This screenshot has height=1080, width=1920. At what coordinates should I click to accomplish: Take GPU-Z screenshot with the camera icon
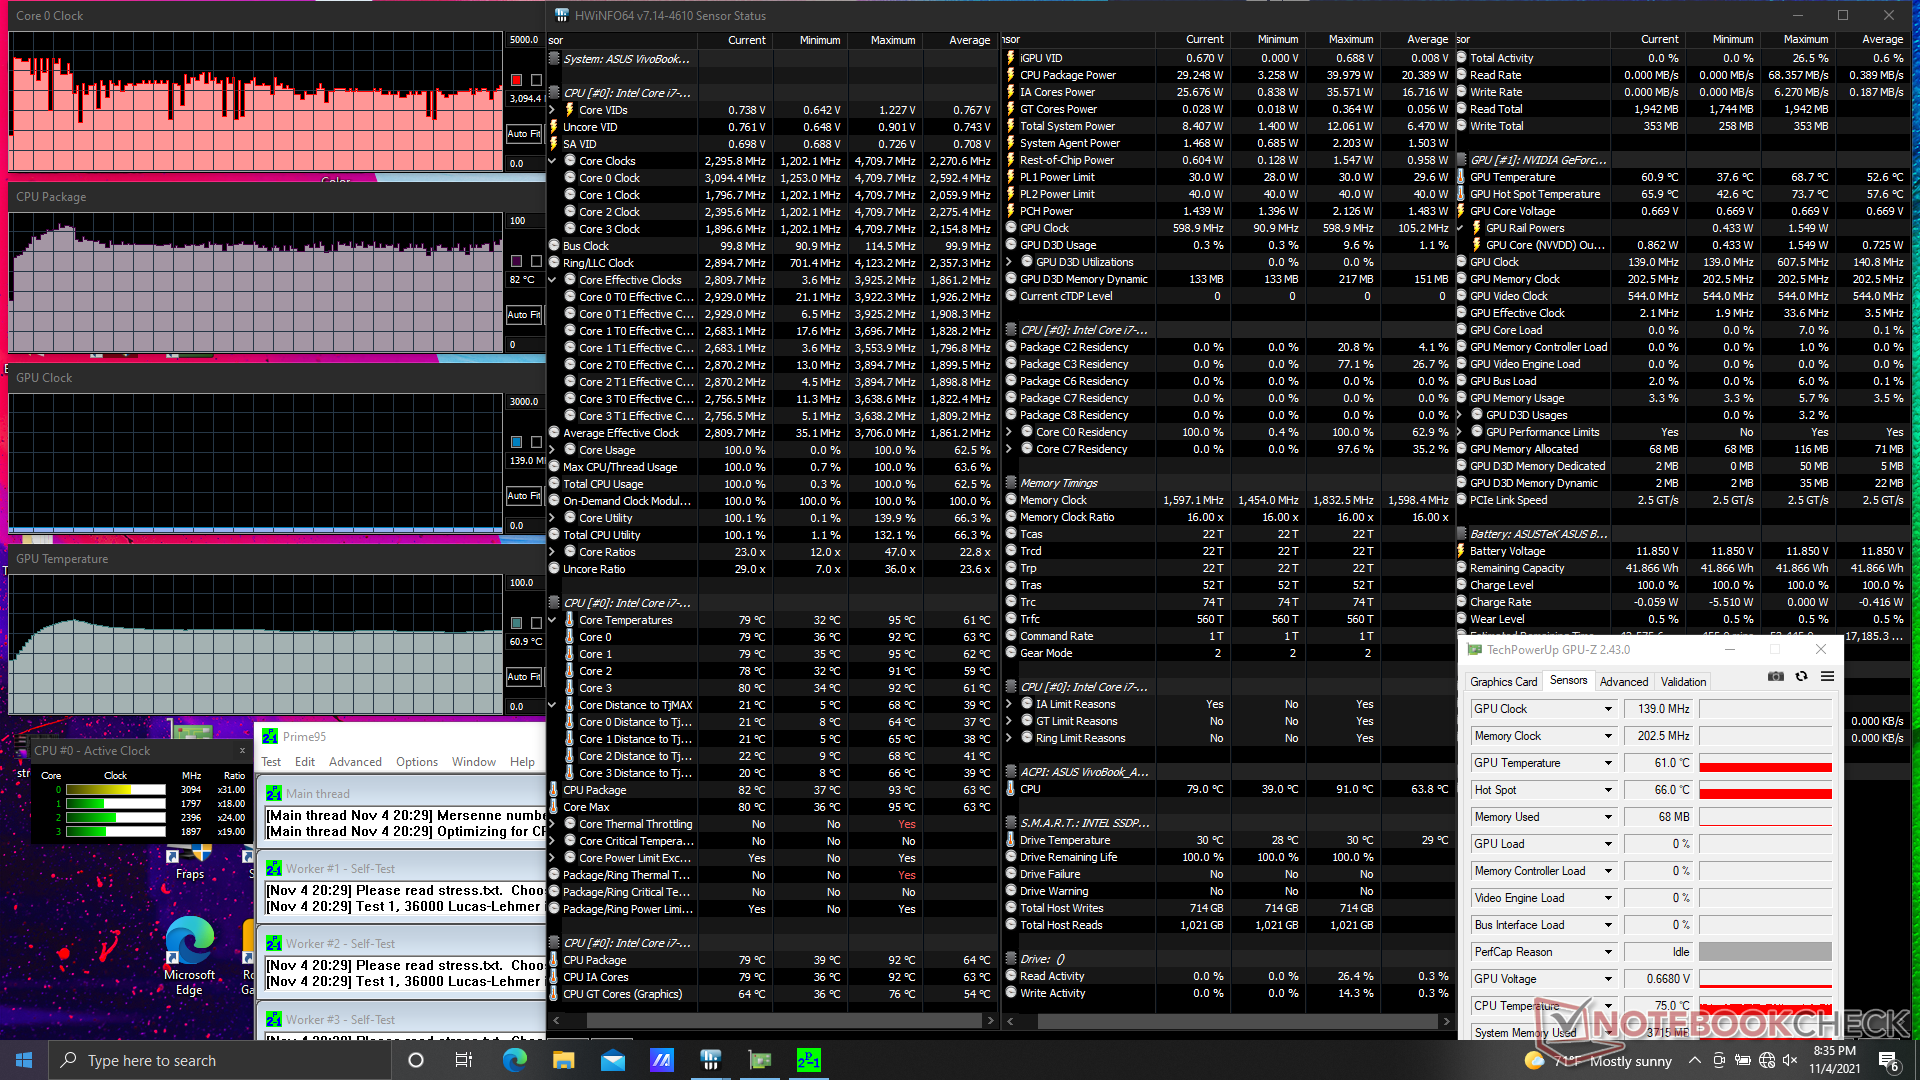pos(1775,677)
